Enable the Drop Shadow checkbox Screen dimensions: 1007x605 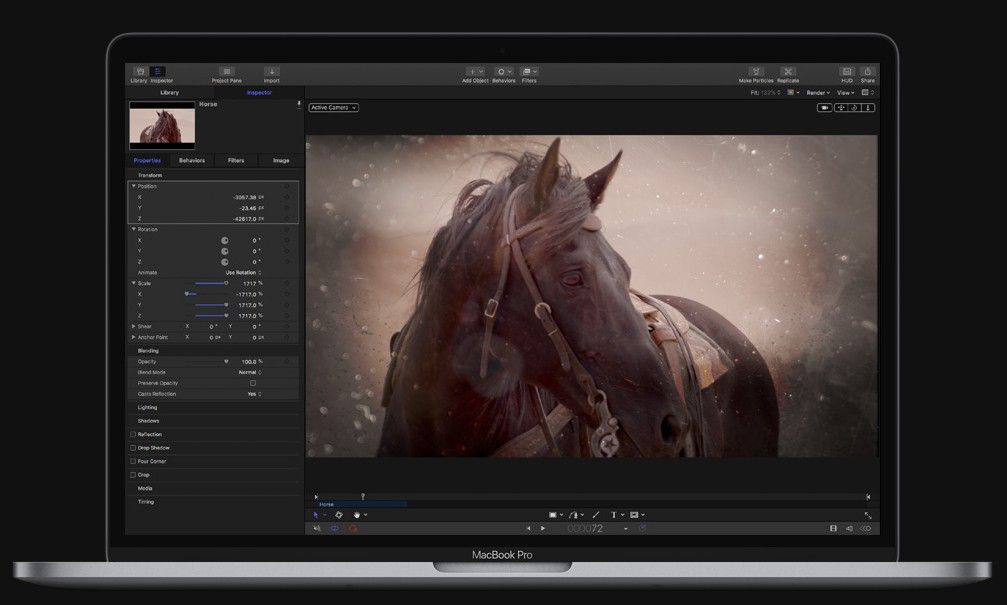coord(133,448)
